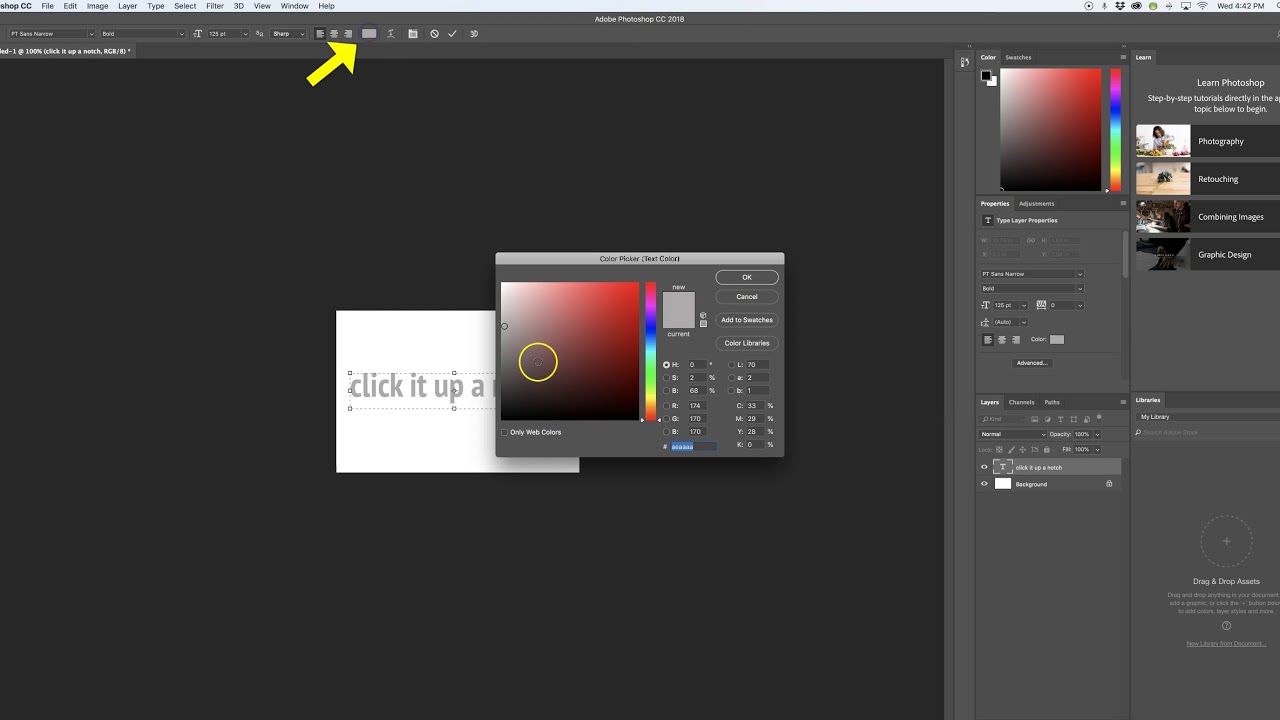
Task: Switch to the Swatches tab
Action: pyautogui.click(x=1018, y=57)
